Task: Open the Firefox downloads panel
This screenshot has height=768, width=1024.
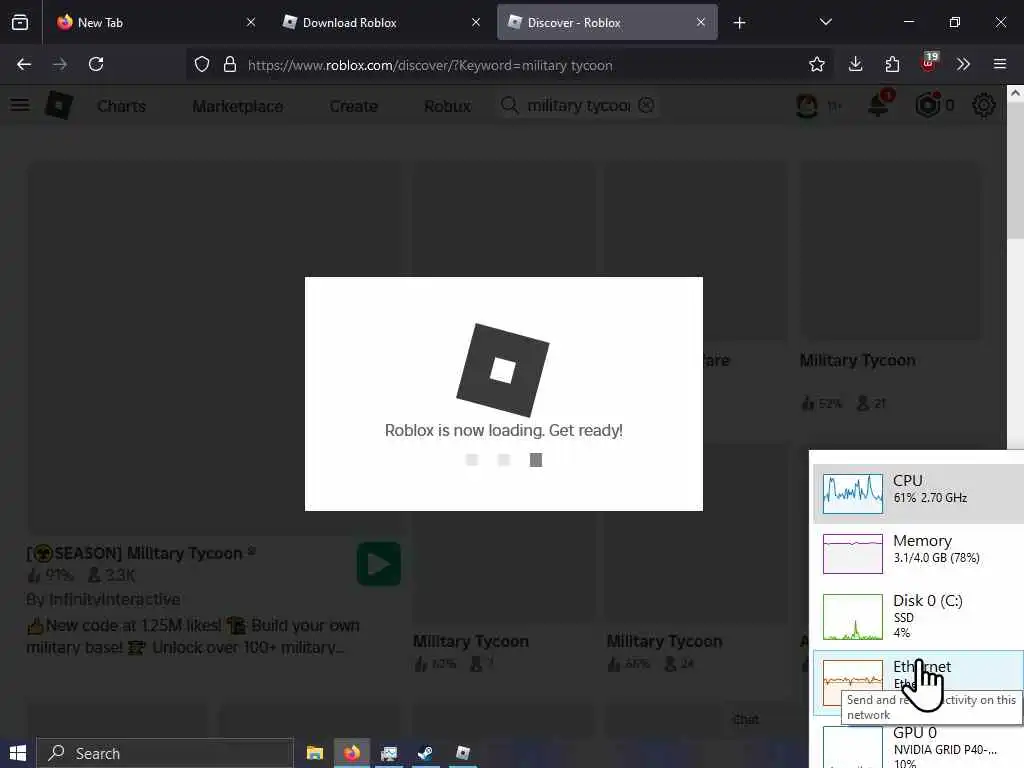Action: (x=856, y=64)
